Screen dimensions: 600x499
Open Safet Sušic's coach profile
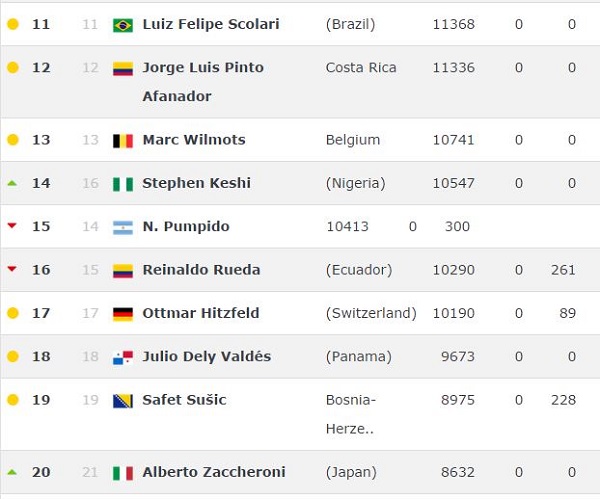(184, 400)
